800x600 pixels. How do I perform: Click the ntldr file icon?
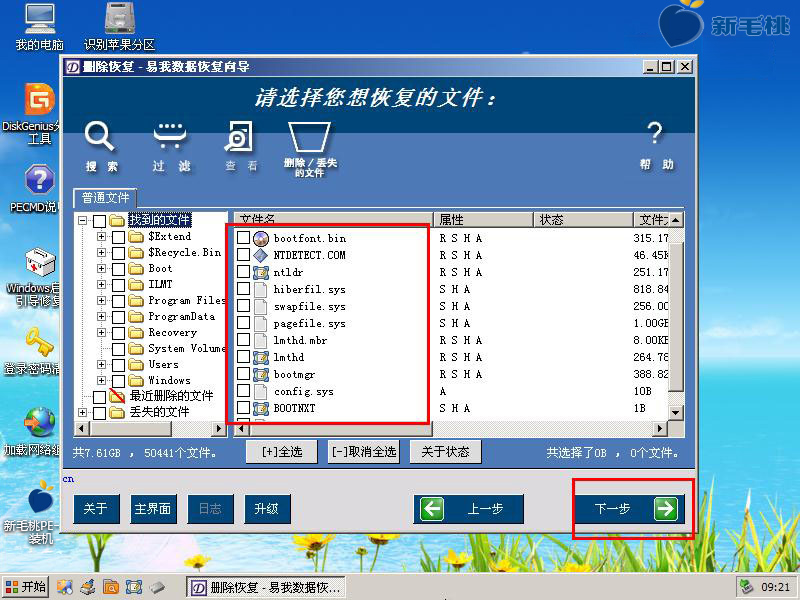(x=261, y=272)
